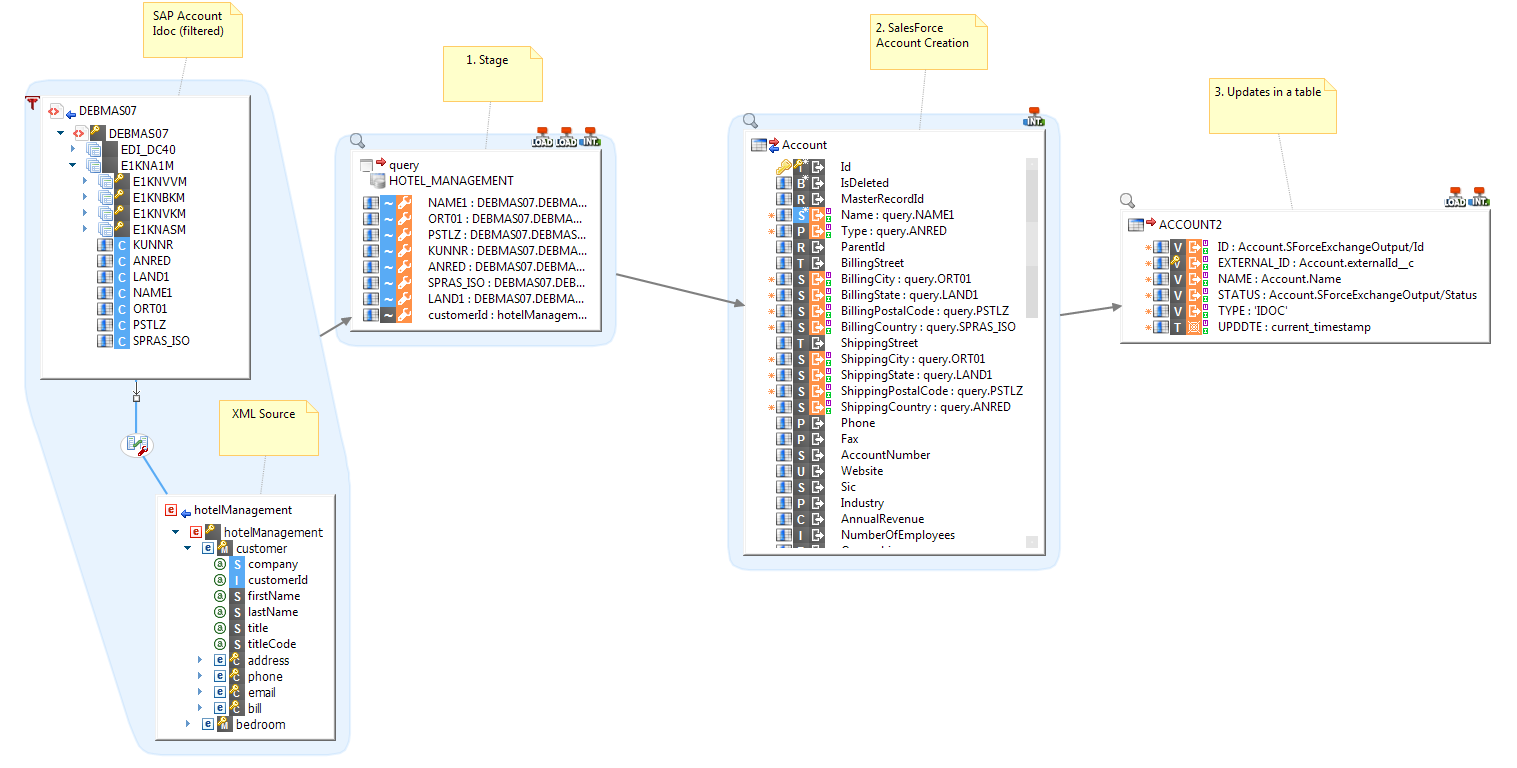The image size is (1517, 768).
Task: Click the magnifier icon above the Account block
Action: tap(750, 121)
